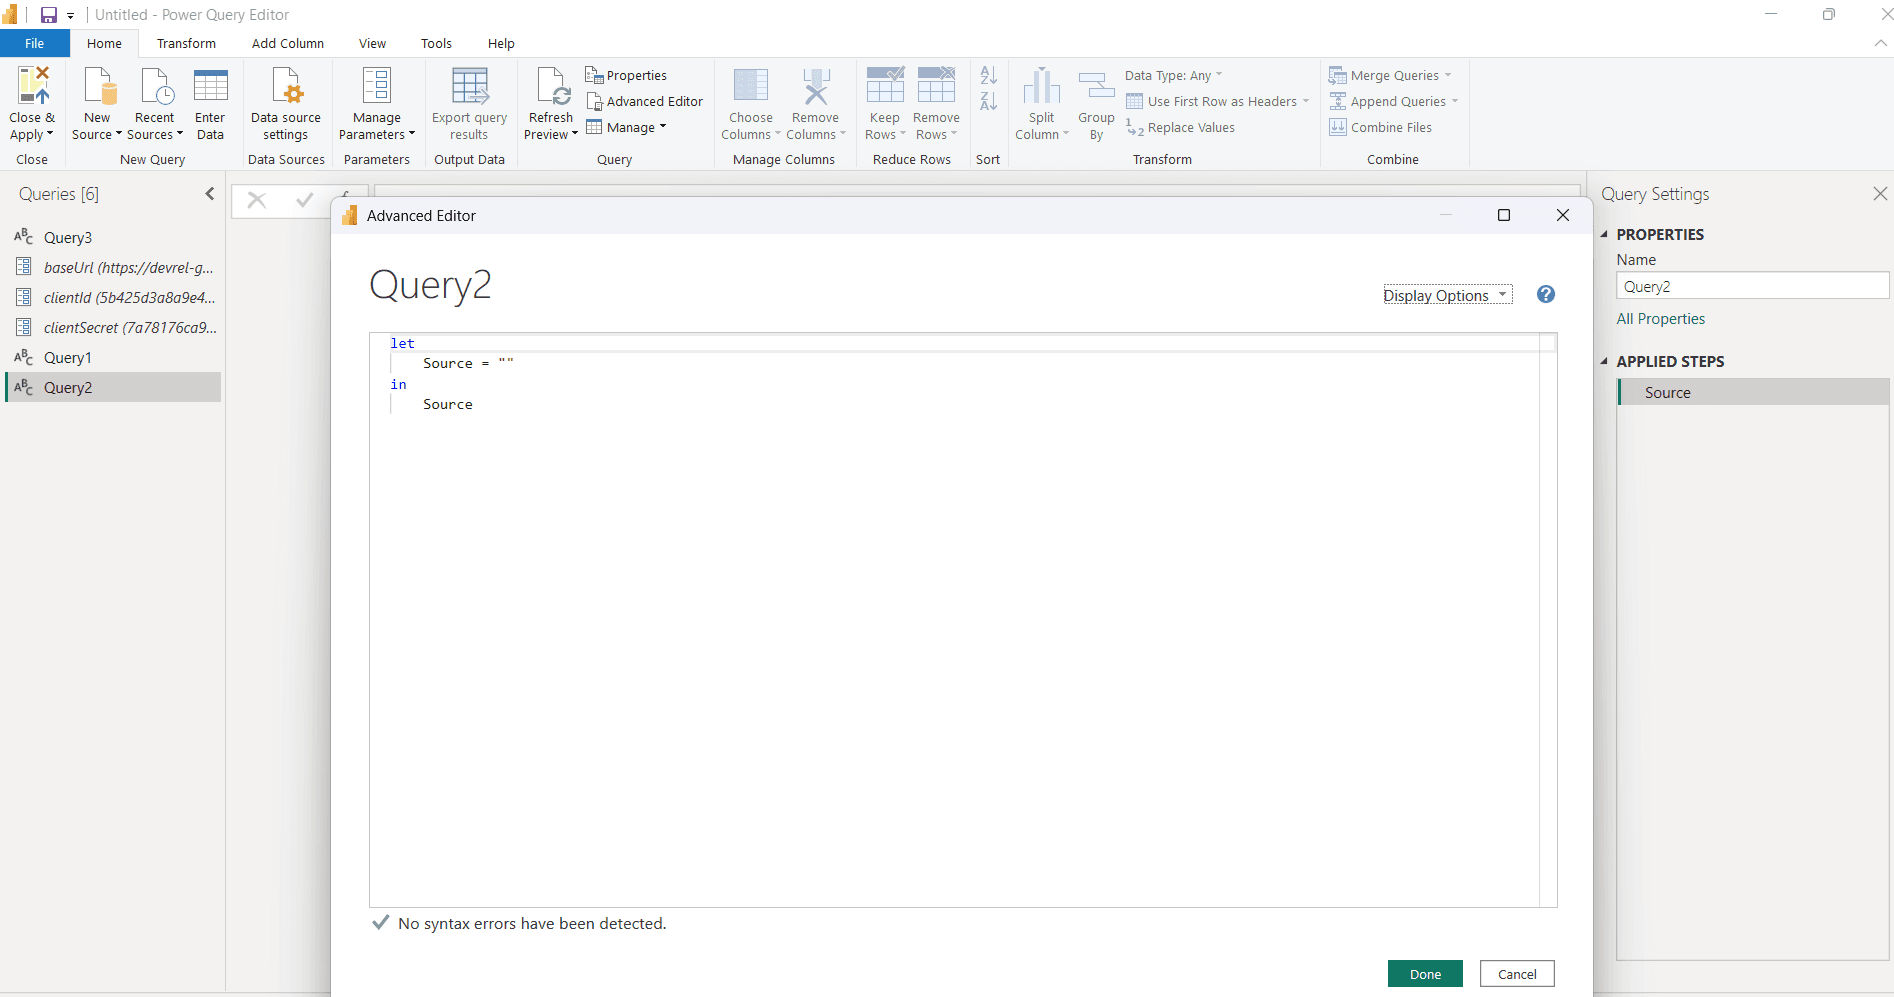Image resolution: width=1894 pixels, height=997 pixels.
Task: Switch to the Tools ribbon tab
Action: coord(436,43)
